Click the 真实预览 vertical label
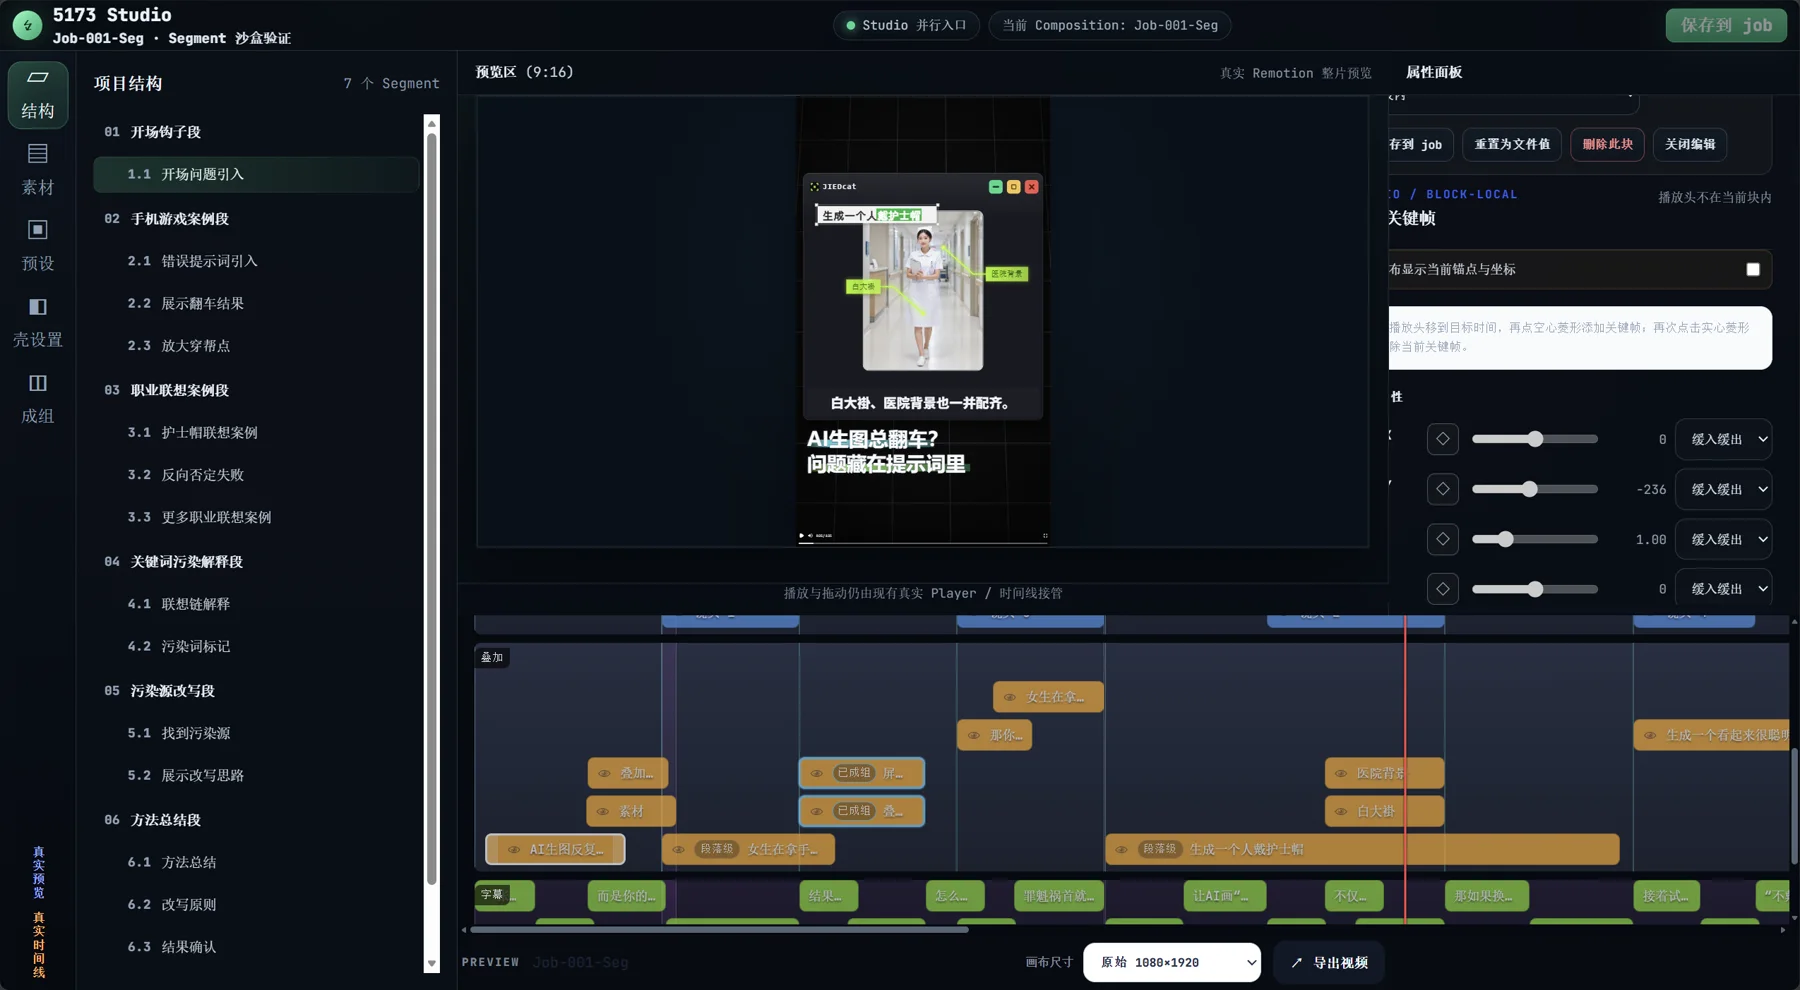 click(38, 872)
